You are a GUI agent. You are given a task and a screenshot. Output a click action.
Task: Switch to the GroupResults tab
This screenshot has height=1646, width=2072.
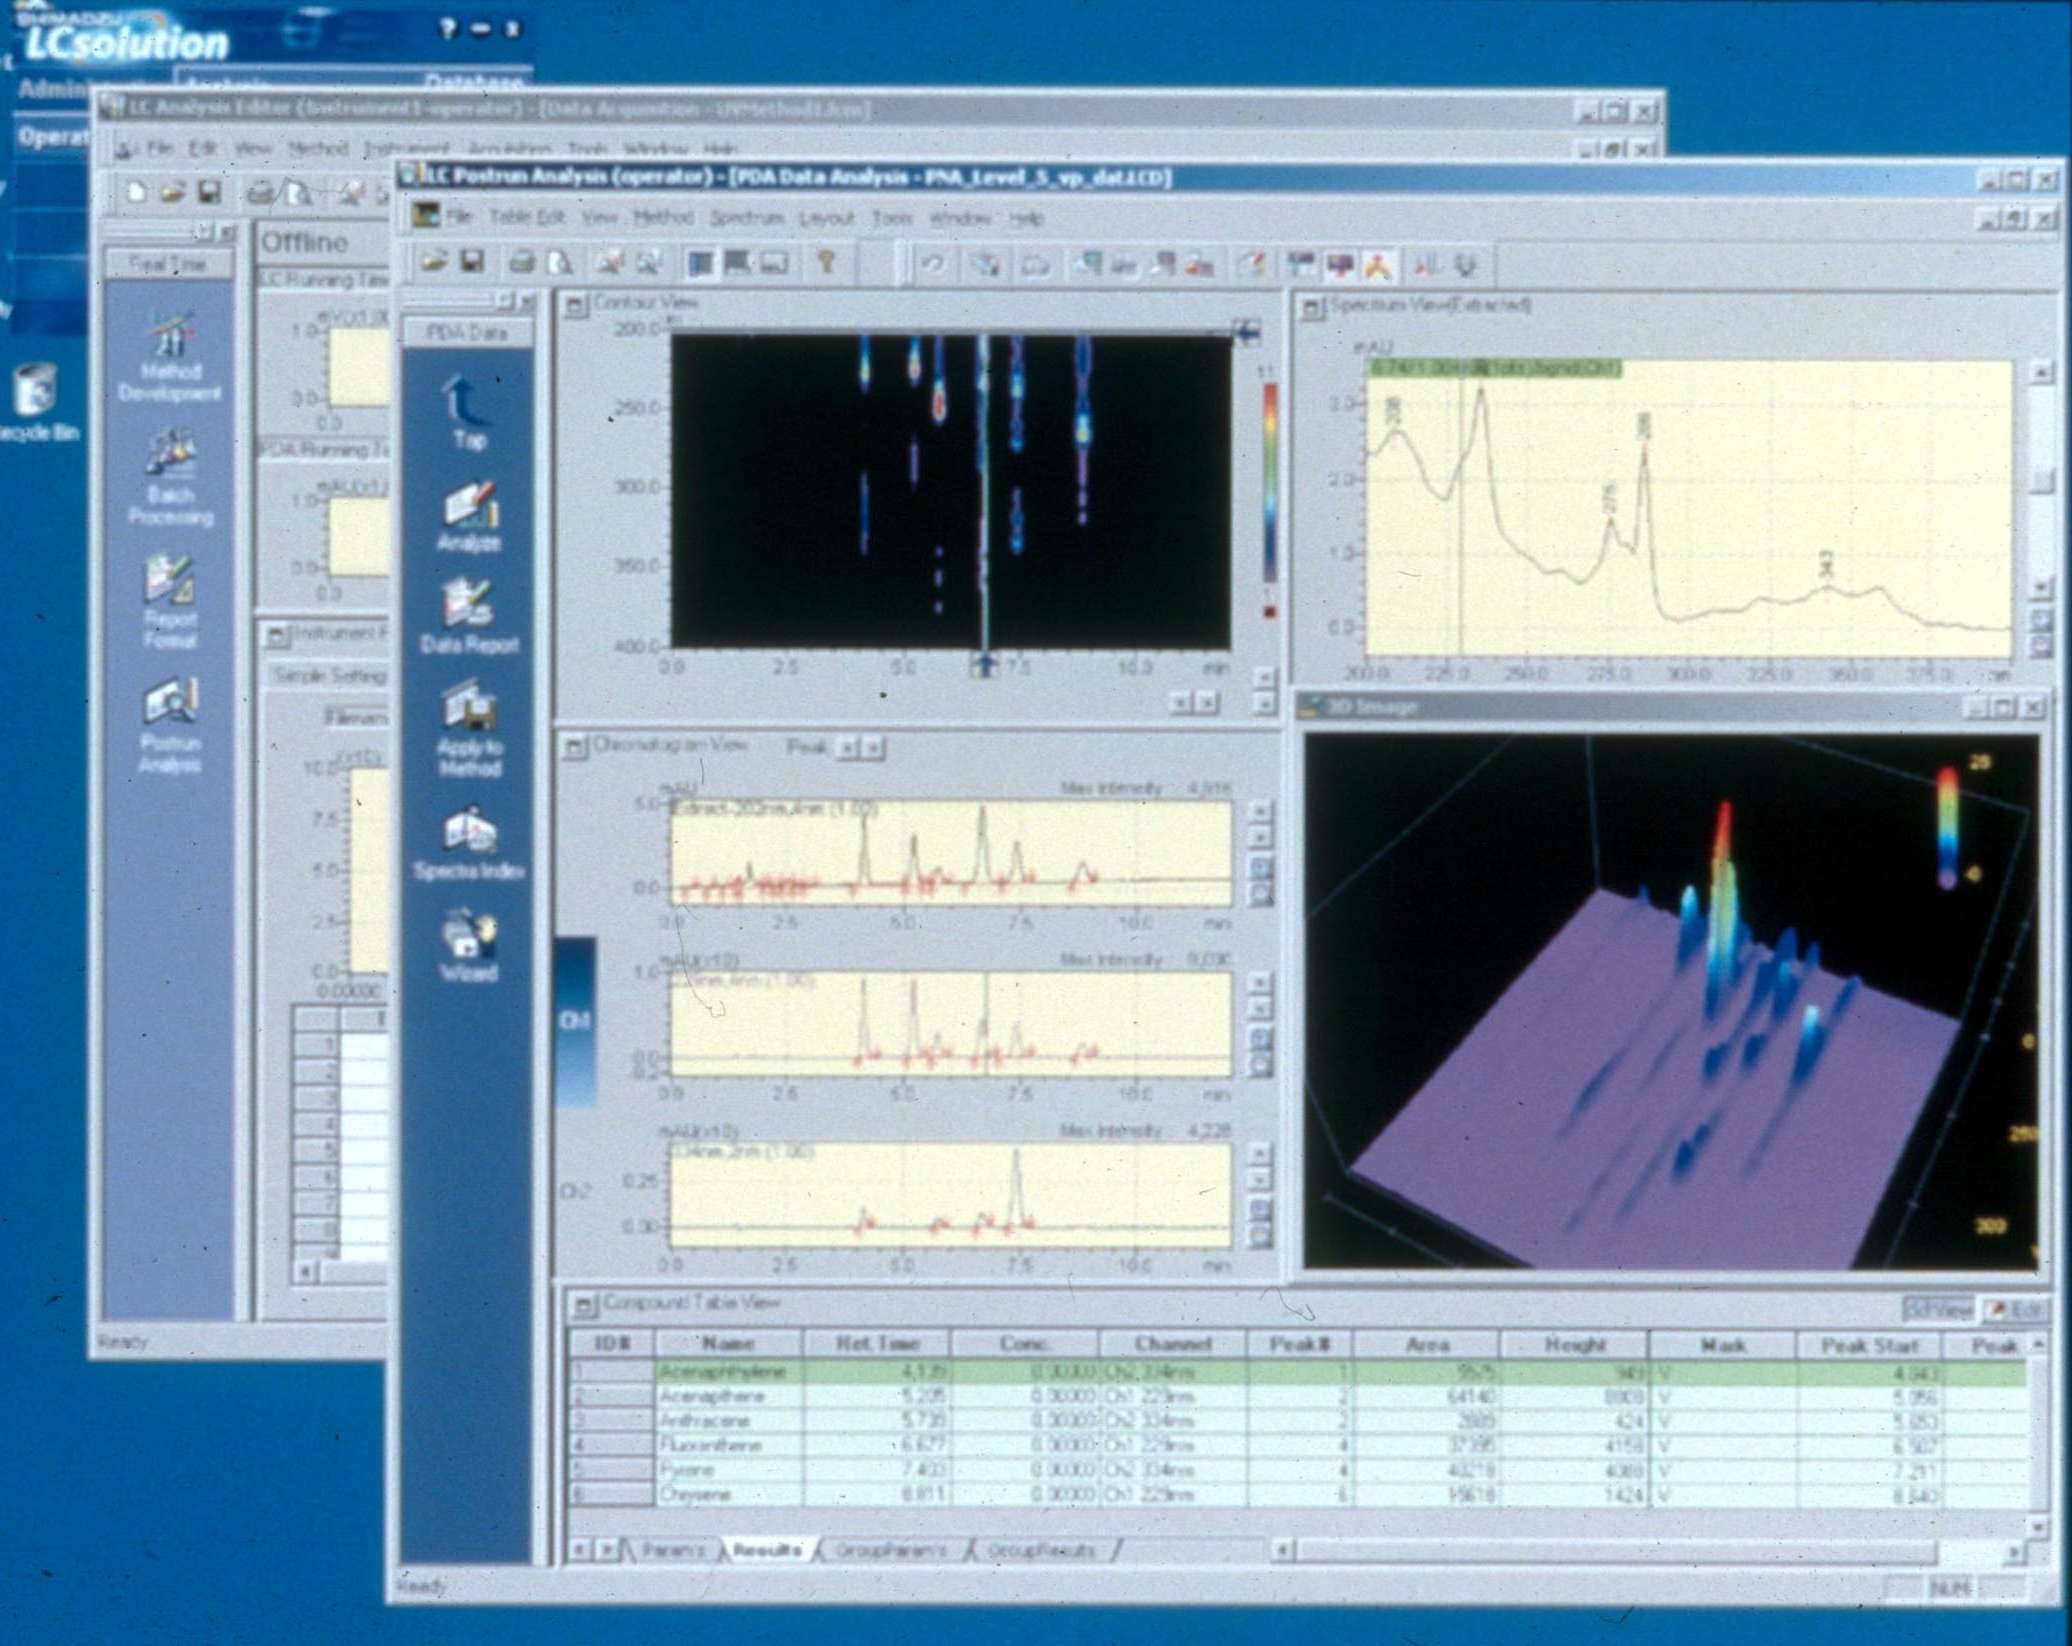[1041, 1552]
